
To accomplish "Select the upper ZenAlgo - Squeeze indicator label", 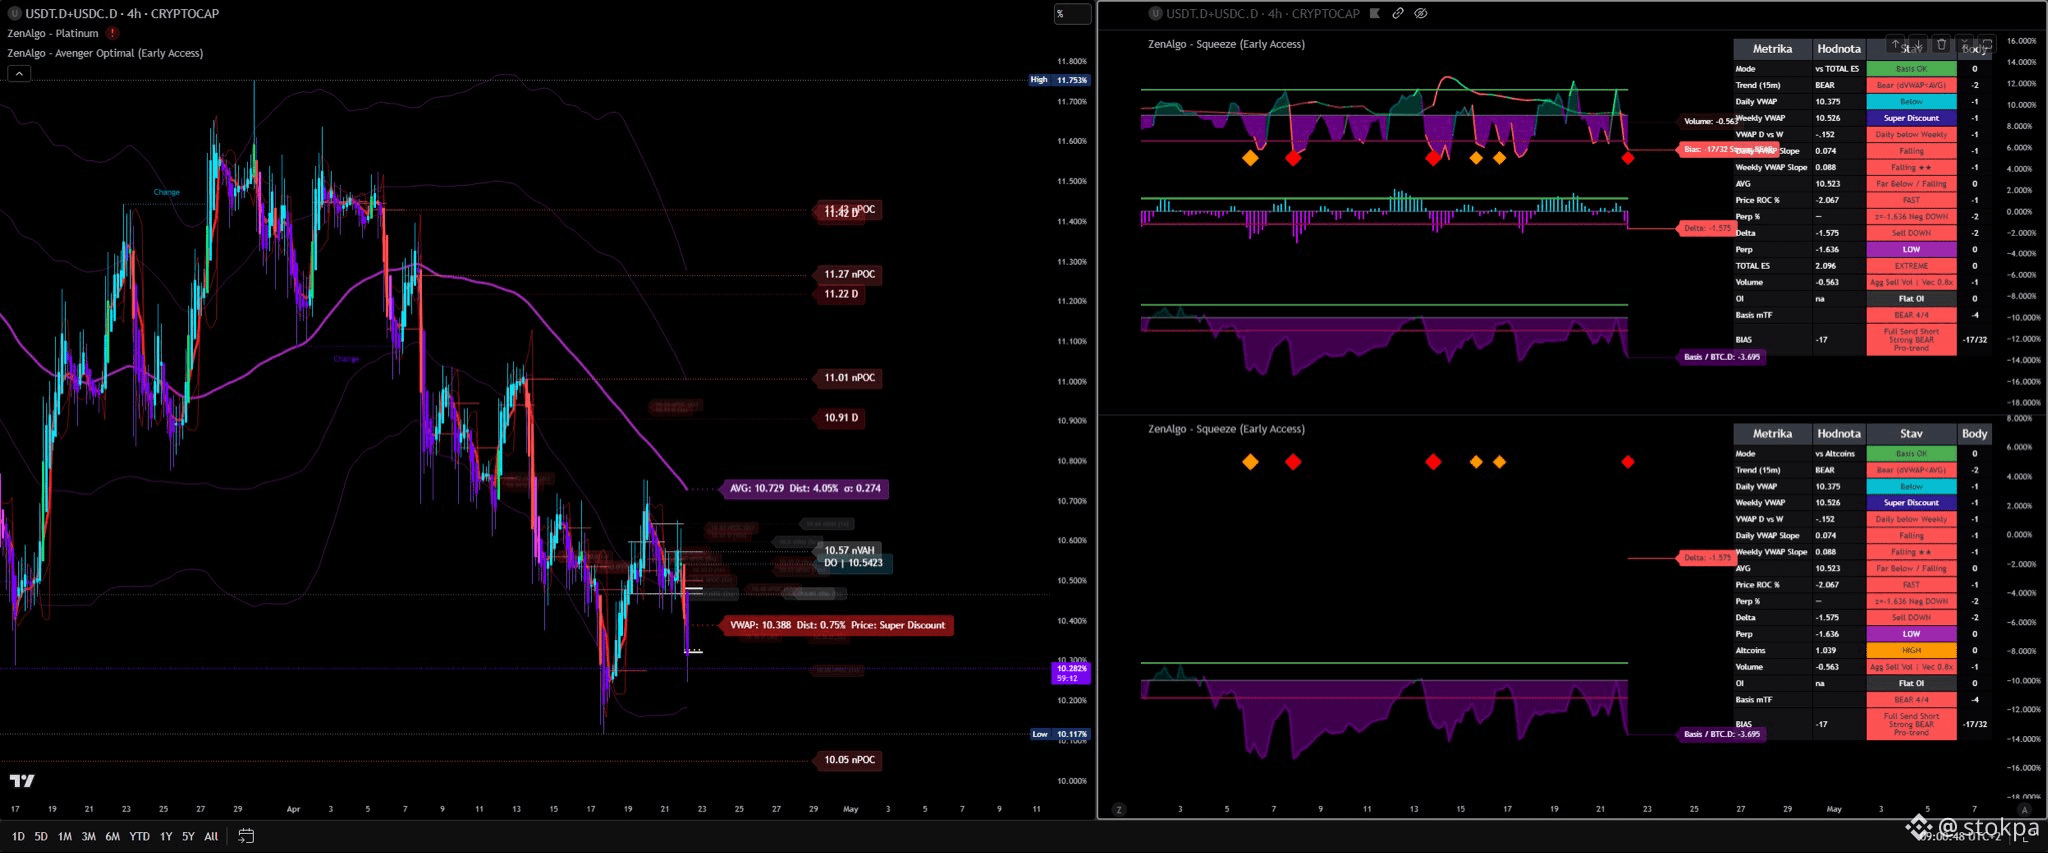I will click(x=1226, y=44).
